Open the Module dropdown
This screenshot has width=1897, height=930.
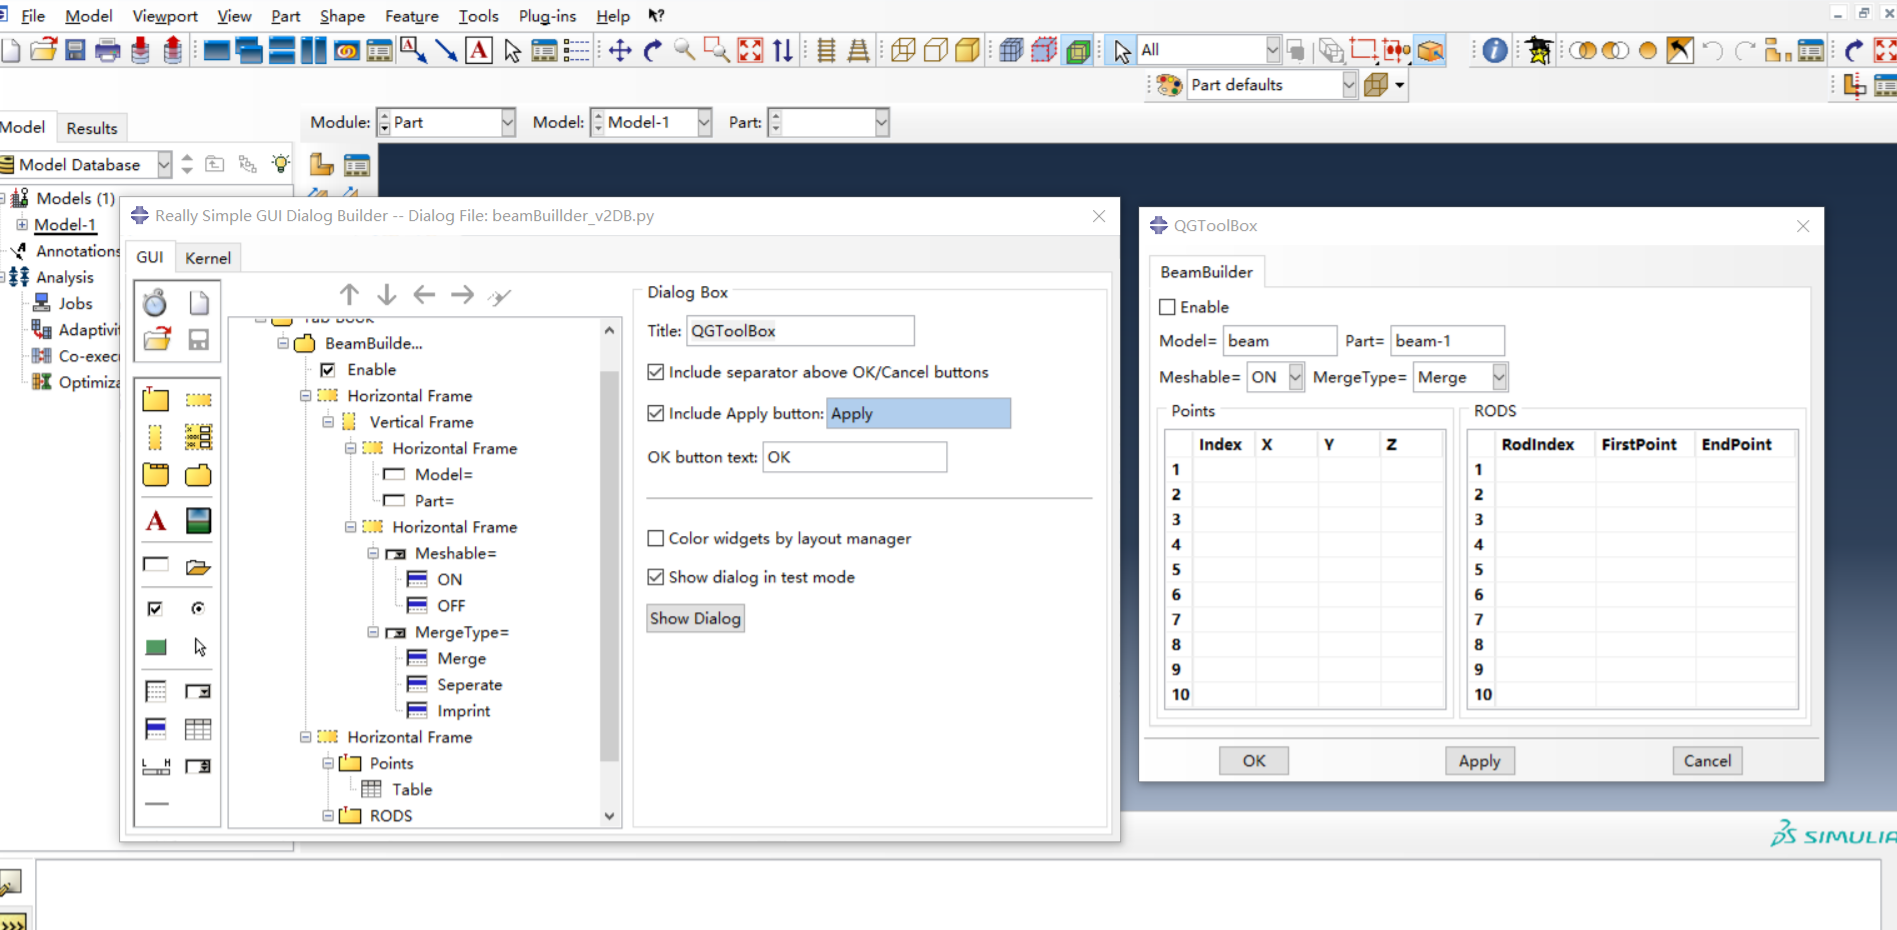508,123
